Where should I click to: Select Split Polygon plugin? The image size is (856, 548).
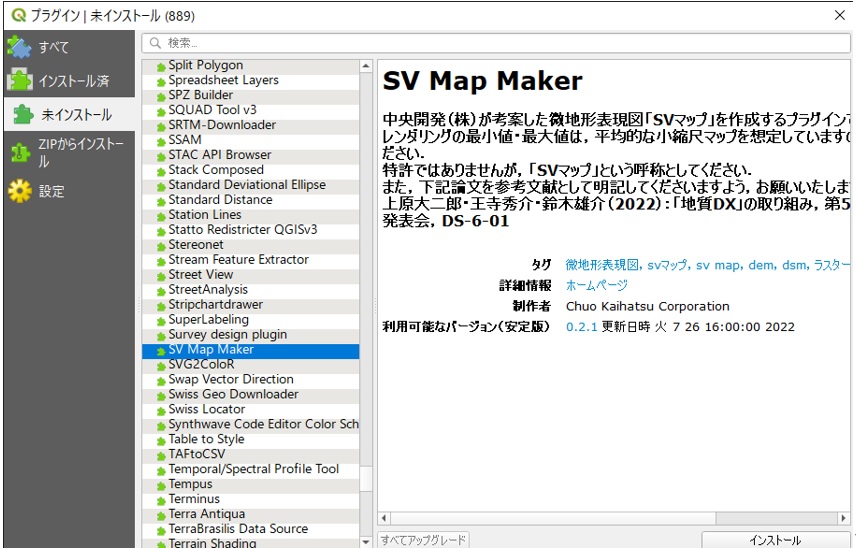point(251,65)
